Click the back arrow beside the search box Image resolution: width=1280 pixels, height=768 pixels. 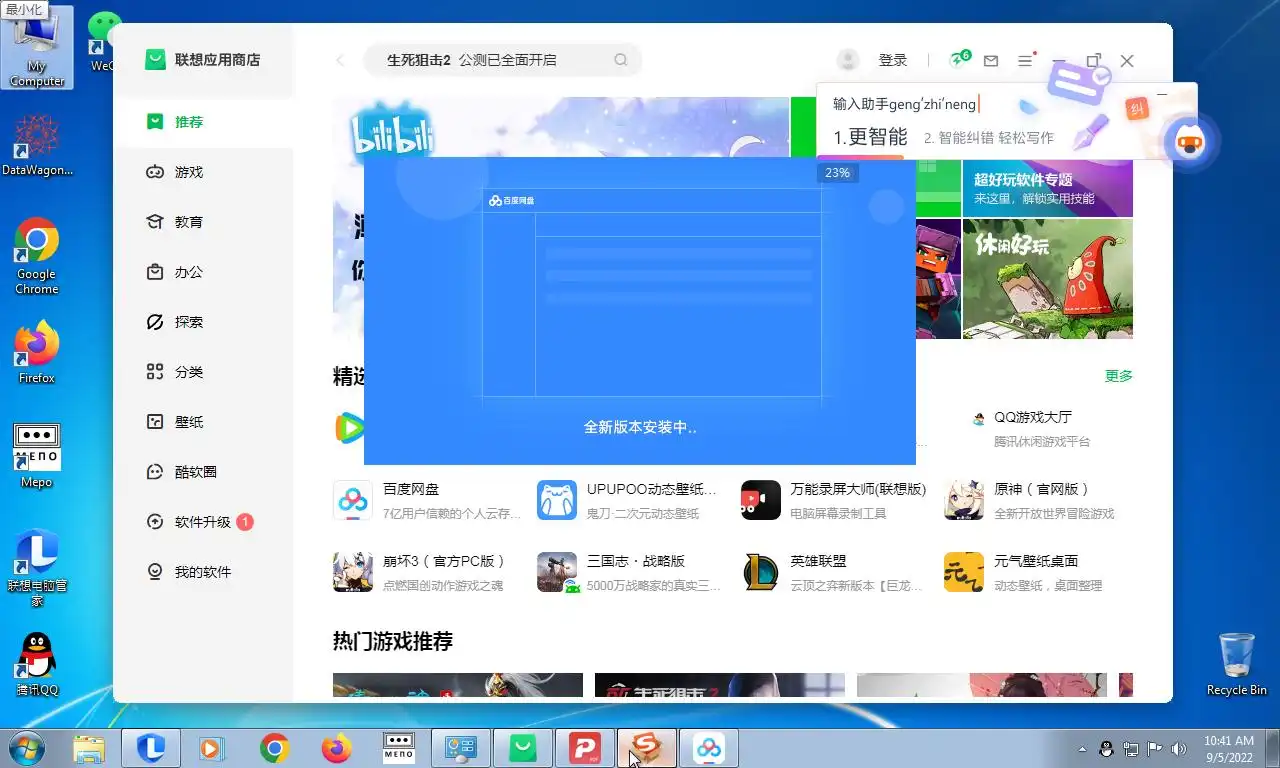tap(340, 60)
